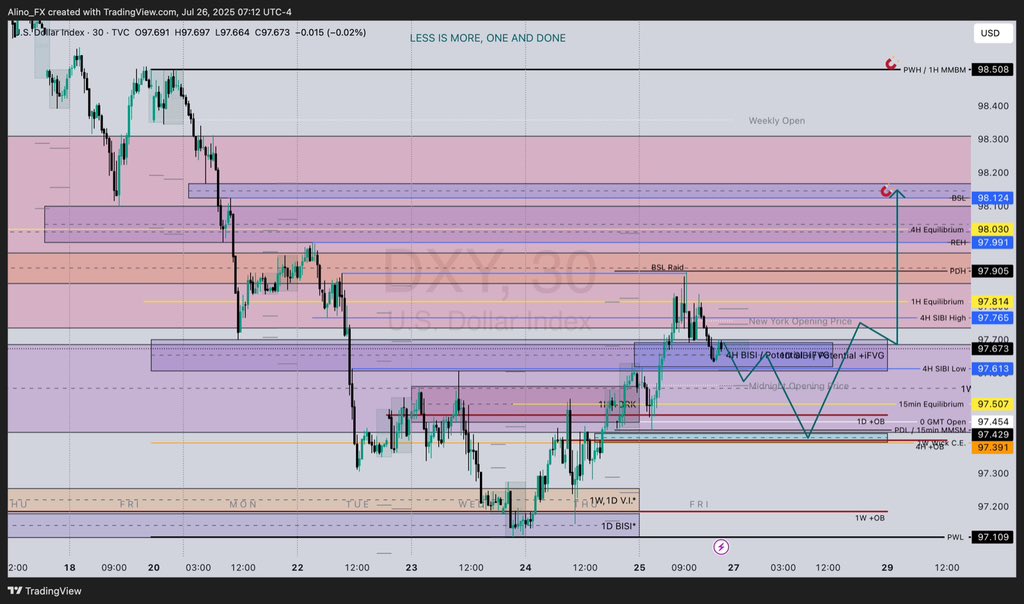Image resolution: width=1024 pixels, height=604 pixels.
Task: Click date 22 on the time axis
Action: click(x=298, y=567)
